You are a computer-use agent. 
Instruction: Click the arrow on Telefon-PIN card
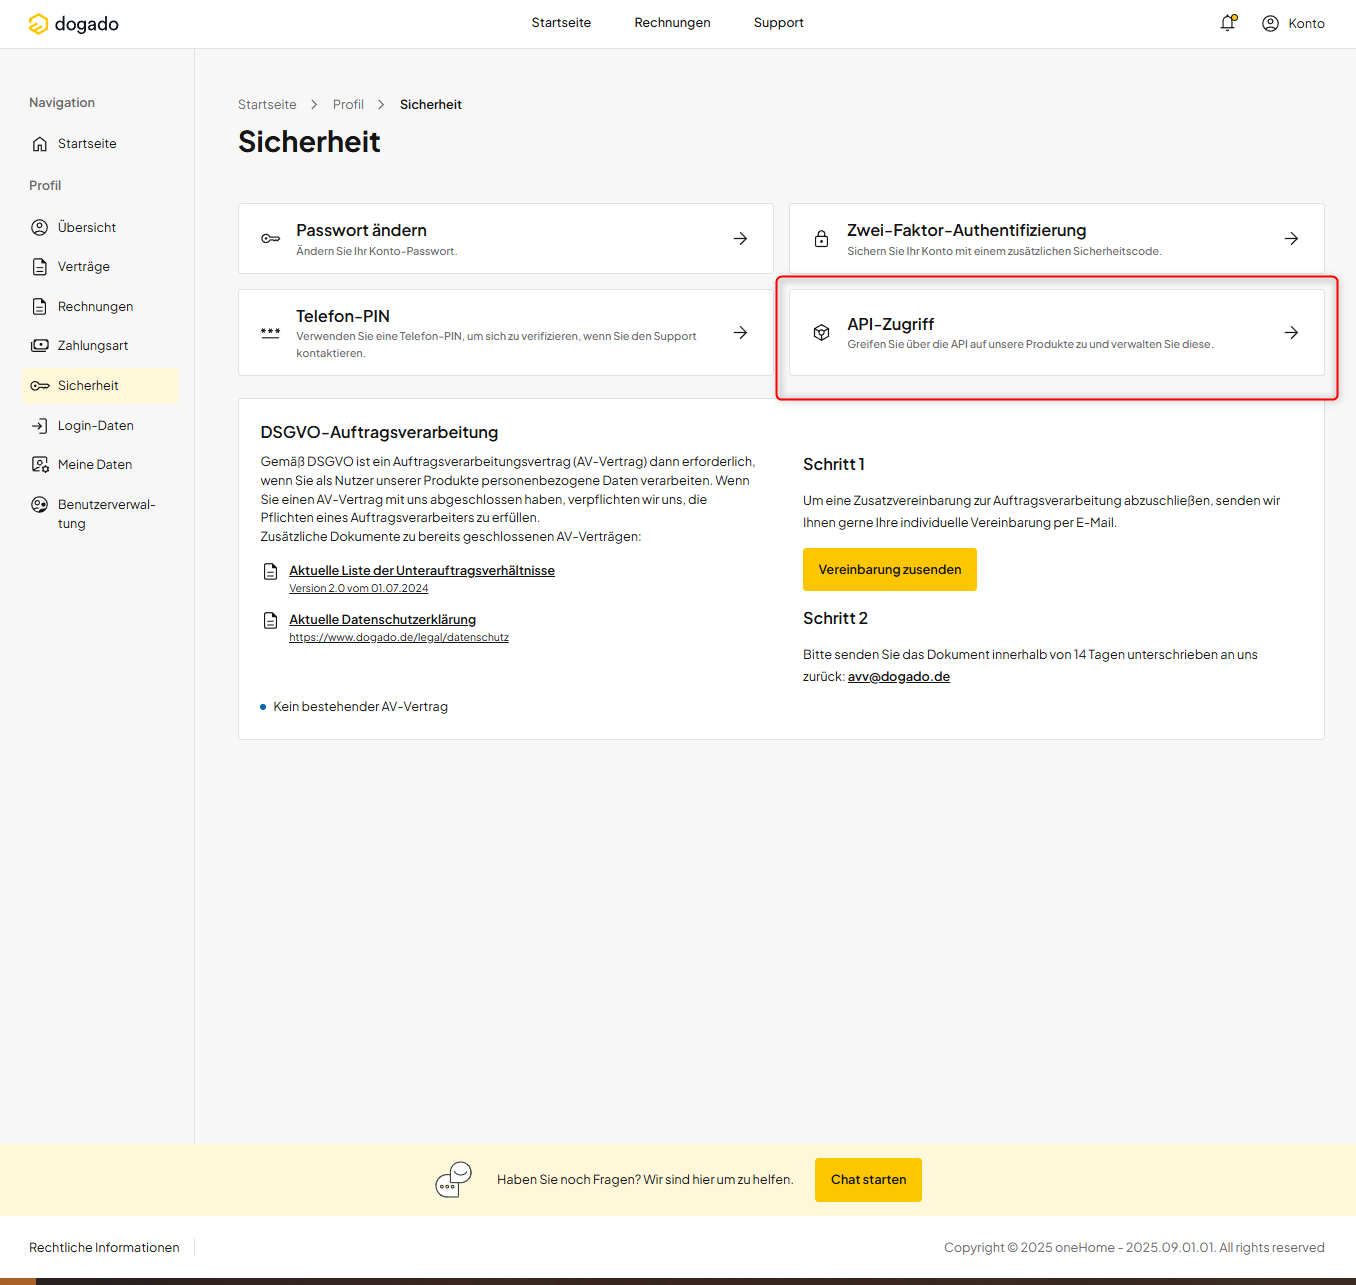coord(741,333)
